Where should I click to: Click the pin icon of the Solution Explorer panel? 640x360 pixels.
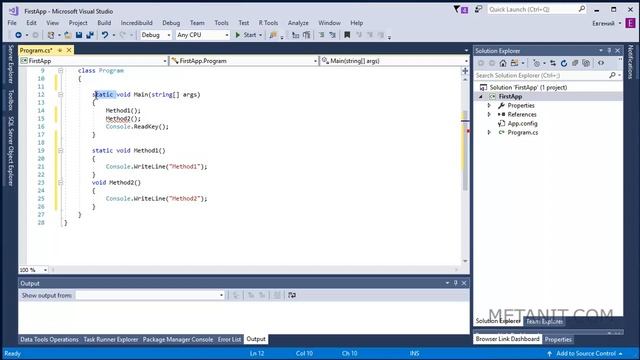[609, 51]
